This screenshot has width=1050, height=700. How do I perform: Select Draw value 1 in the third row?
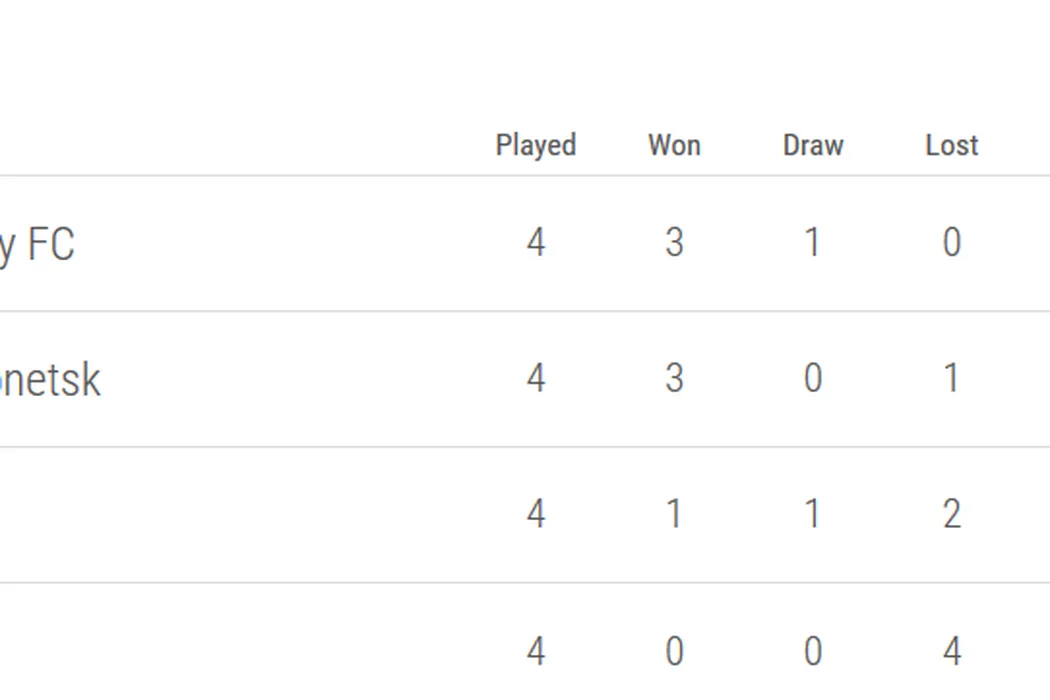point(813,515)
